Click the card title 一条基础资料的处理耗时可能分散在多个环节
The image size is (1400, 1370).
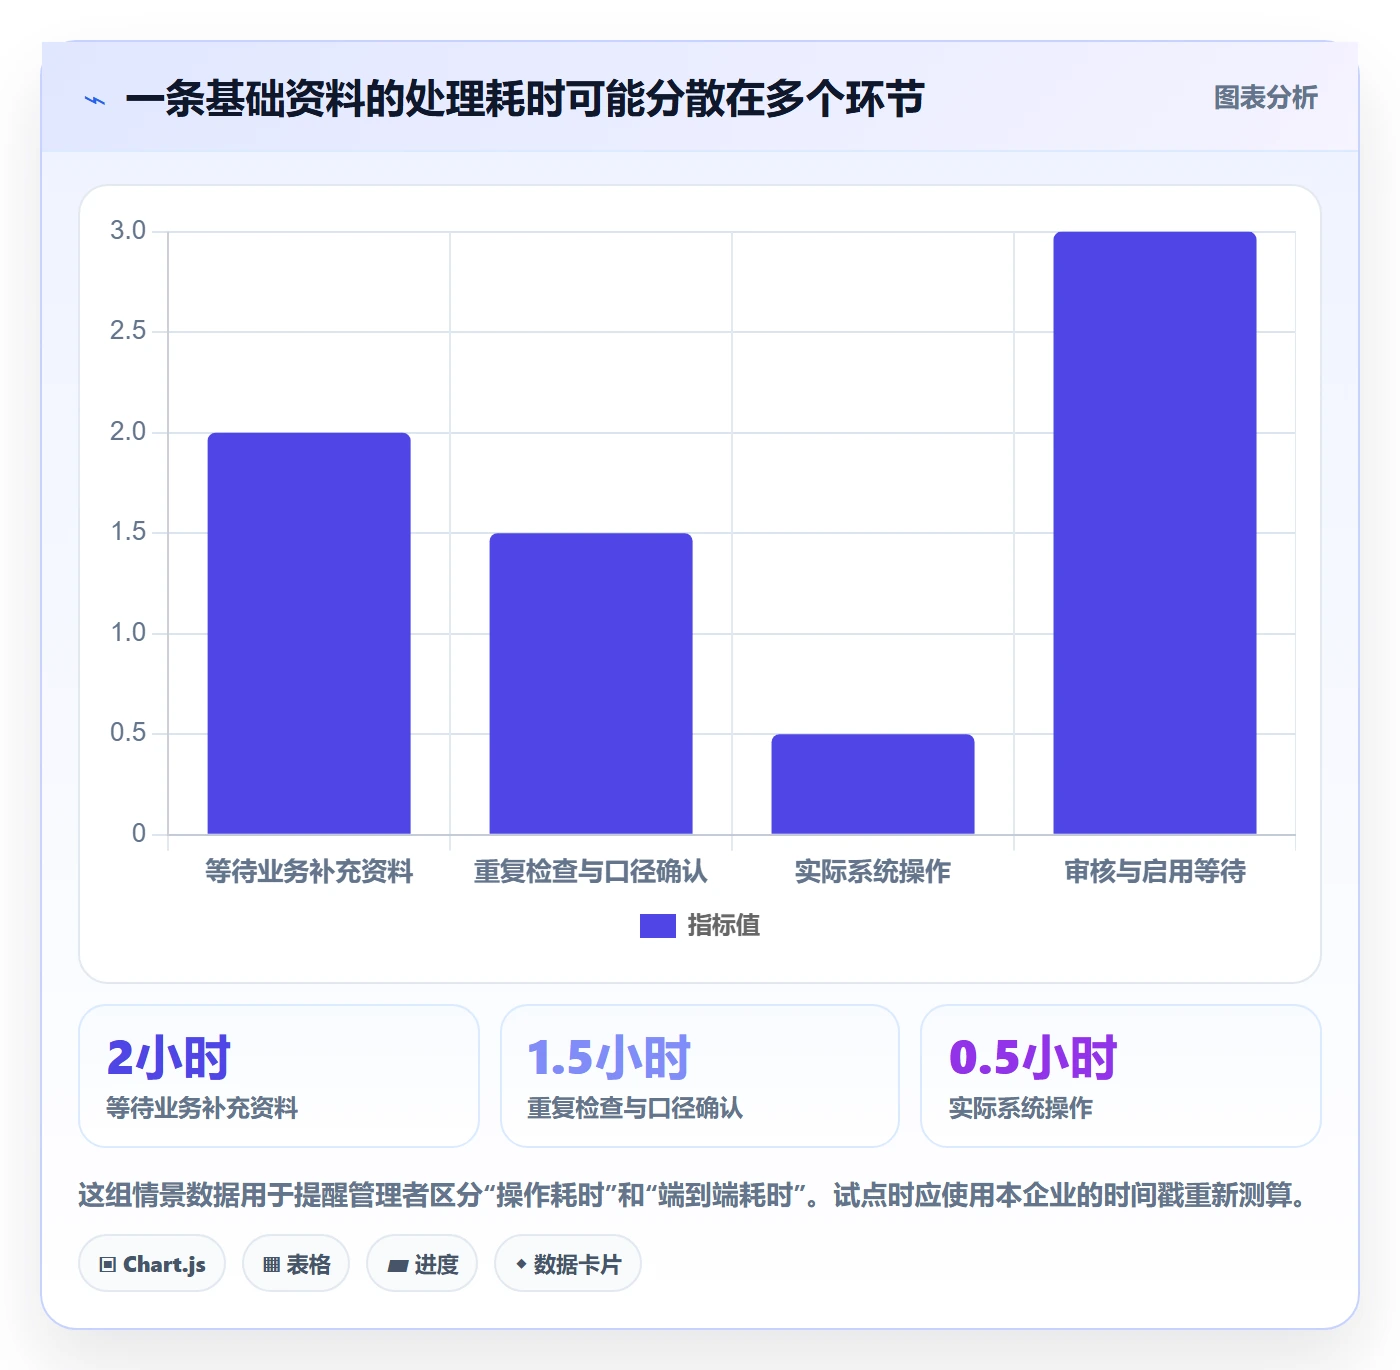[525, 99]
